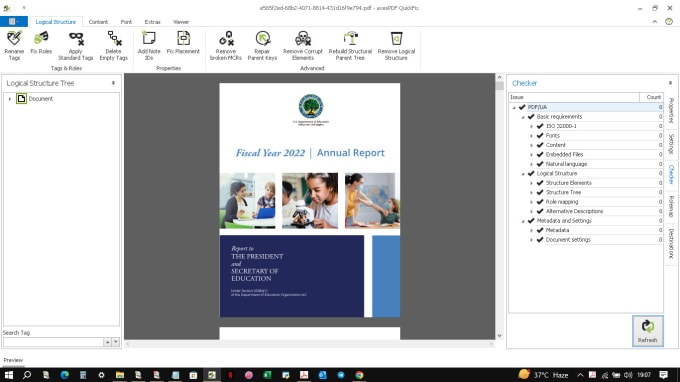680x382 pixels.
Task: Open the Font ribbon tab
Action: click(126, 22)
